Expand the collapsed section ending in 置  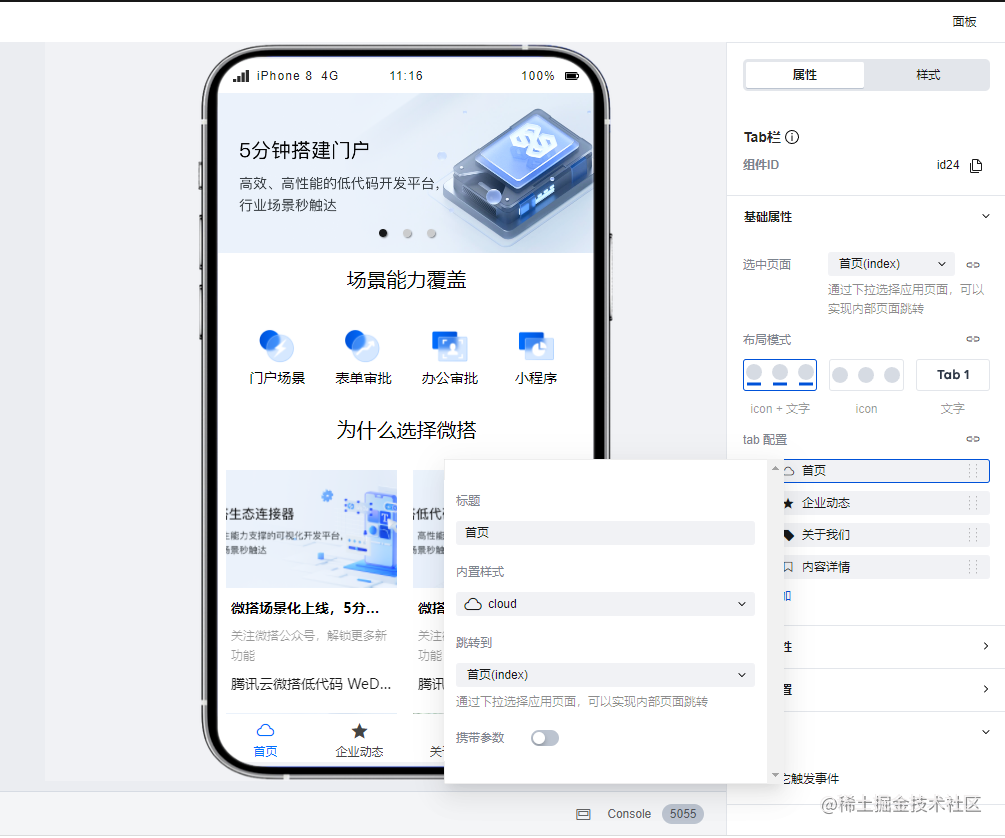[986, 689]
